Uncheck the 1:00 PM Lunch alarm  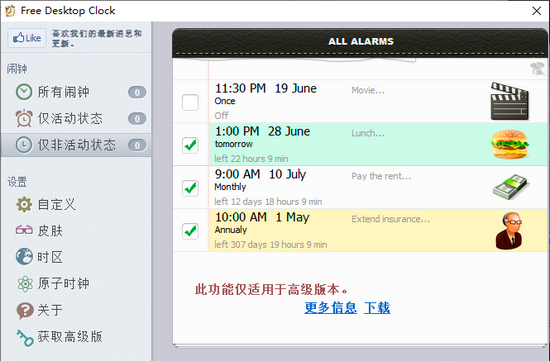click(190, 145)
